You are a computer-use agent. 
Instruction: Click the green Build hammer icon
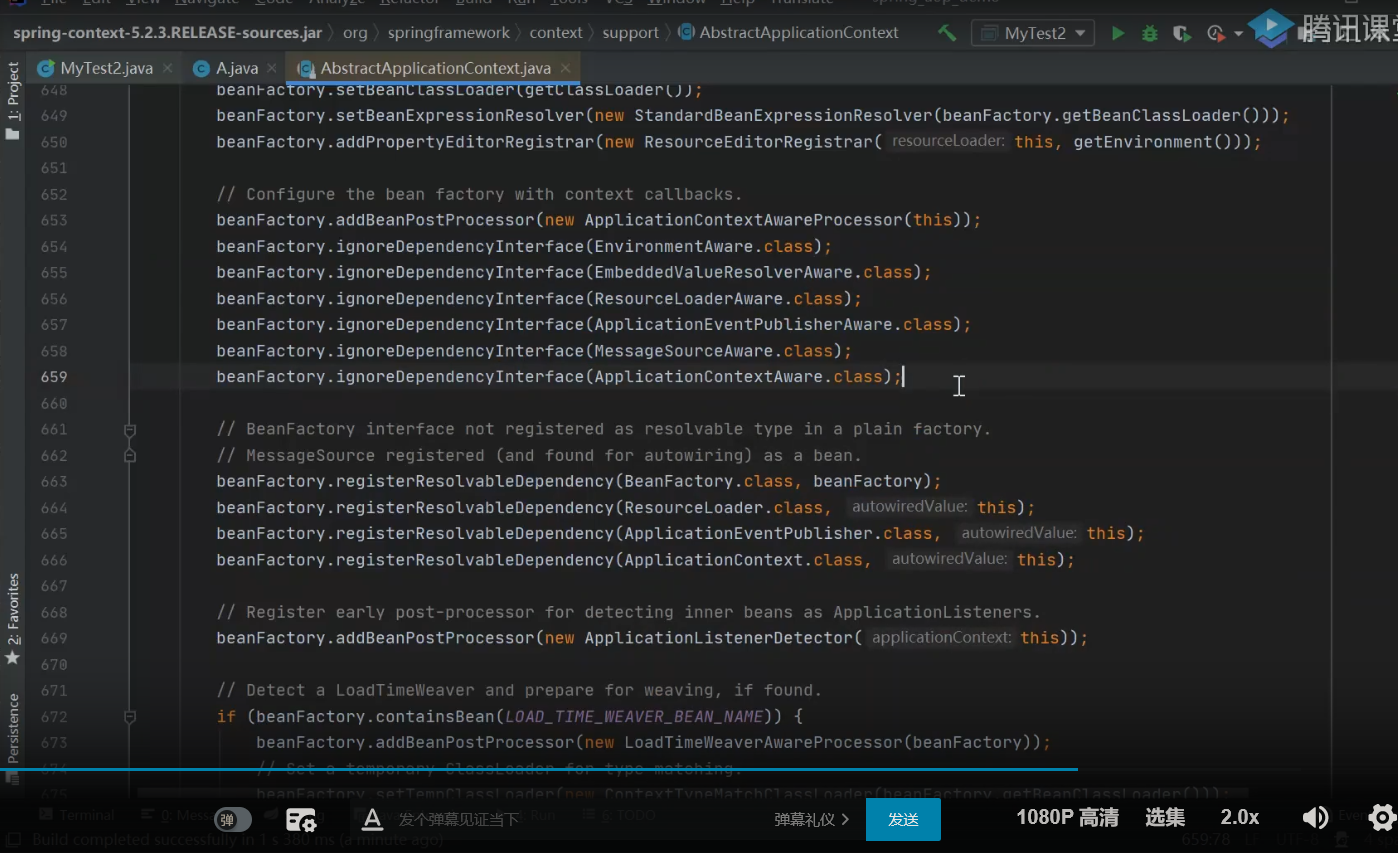(946, 33)
